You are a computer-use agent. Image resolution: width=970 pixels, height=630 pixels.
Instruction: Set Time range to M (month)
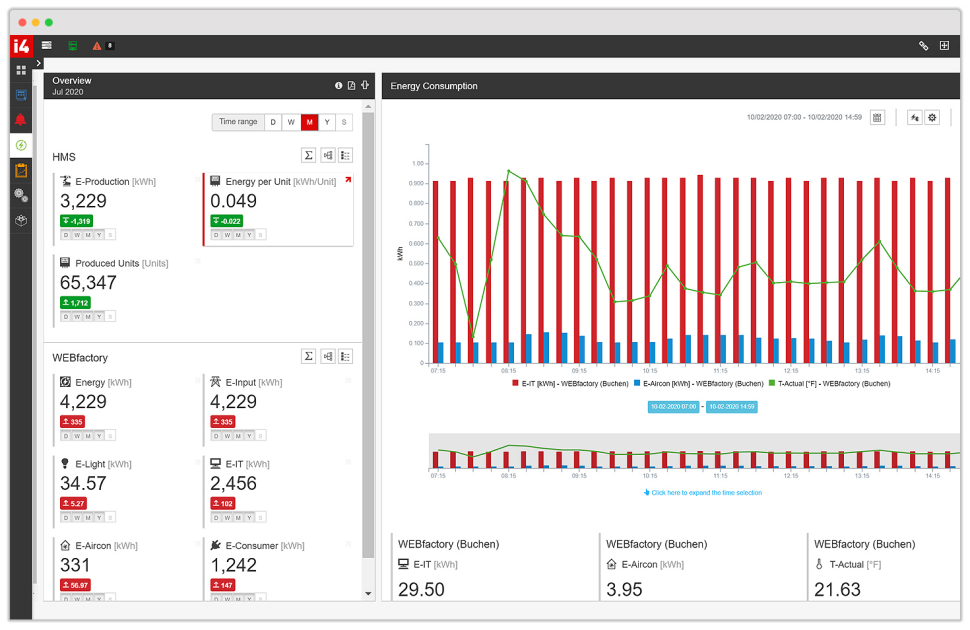click(x=309, y=122)
